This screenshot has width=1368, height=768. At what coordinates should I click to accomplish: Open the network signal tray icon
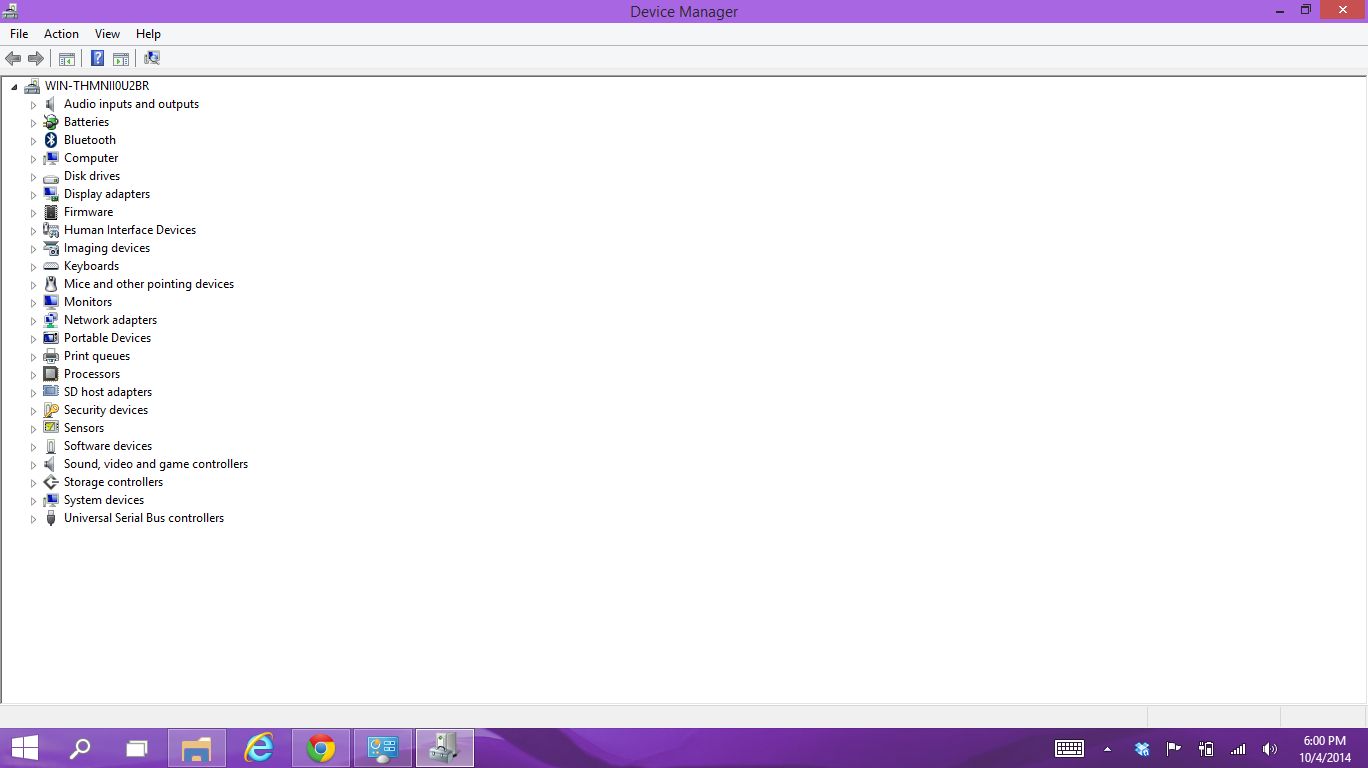1238,748
